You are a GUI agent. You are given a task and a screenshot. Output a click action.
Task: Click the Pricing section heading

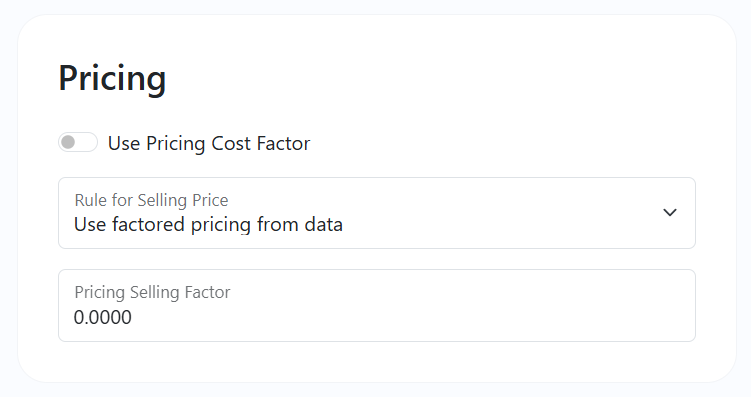coord(112,78)
